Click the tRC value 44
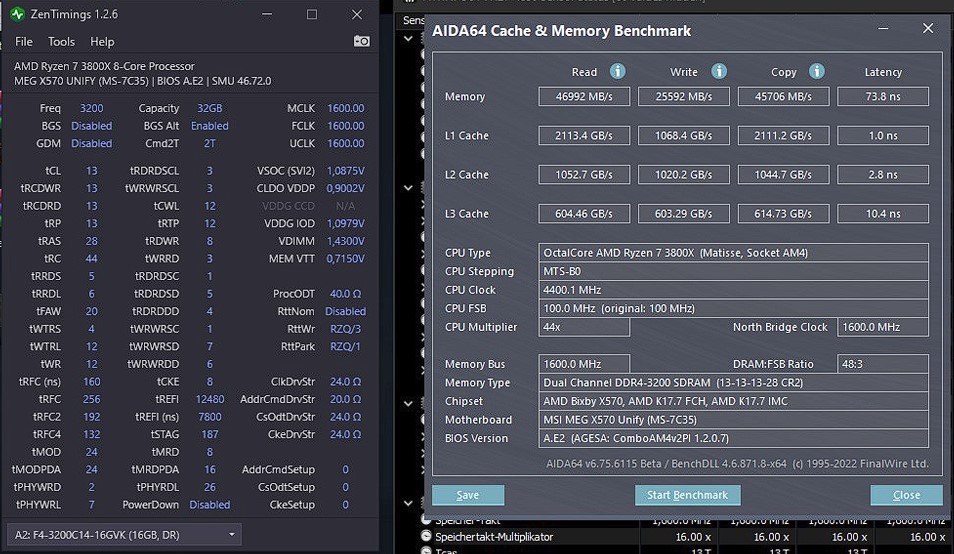954x554 pixels. 91,258
